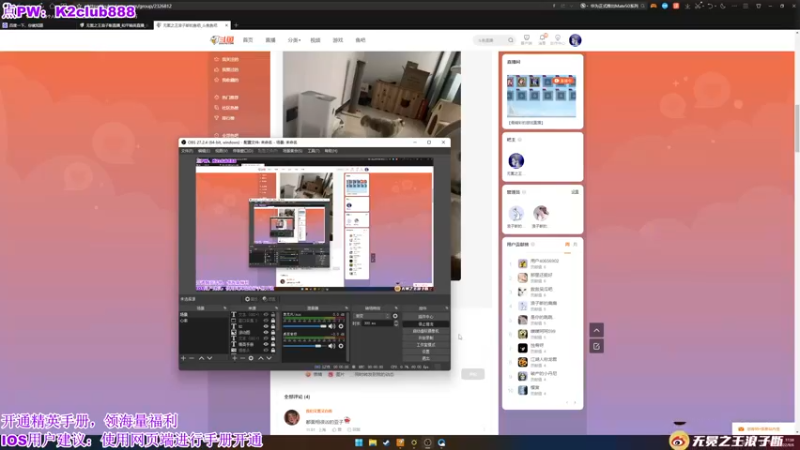Go to previous page of user rank list
This screenshot has height=450, width=800.
pos(567,403)
